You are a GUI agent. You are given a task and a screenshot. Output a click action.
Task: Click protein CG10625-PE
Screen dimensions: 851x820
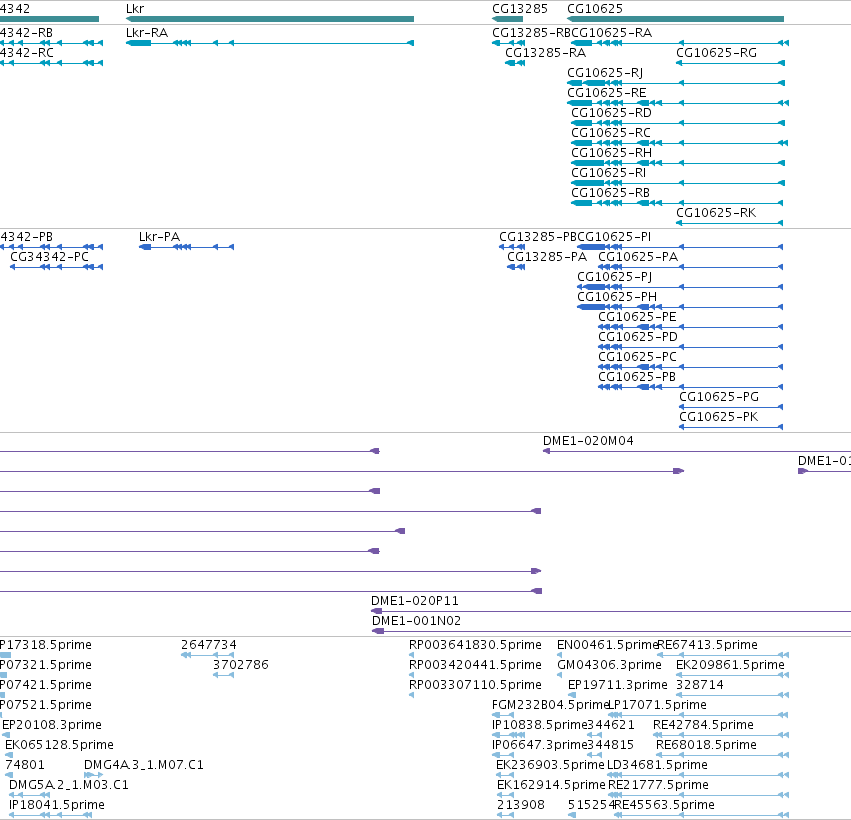click(x=690, y=327)
